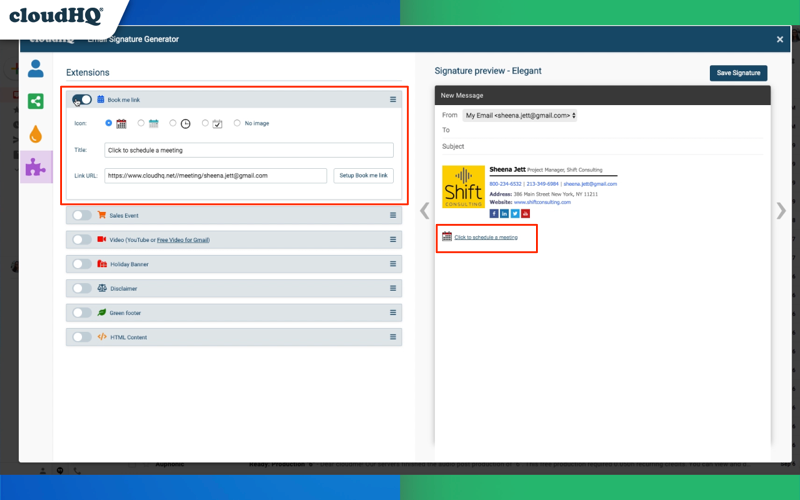Click Facebook icon in signature preview
The height and width of the screenshot is (500, 800).
tap(493, 213)
